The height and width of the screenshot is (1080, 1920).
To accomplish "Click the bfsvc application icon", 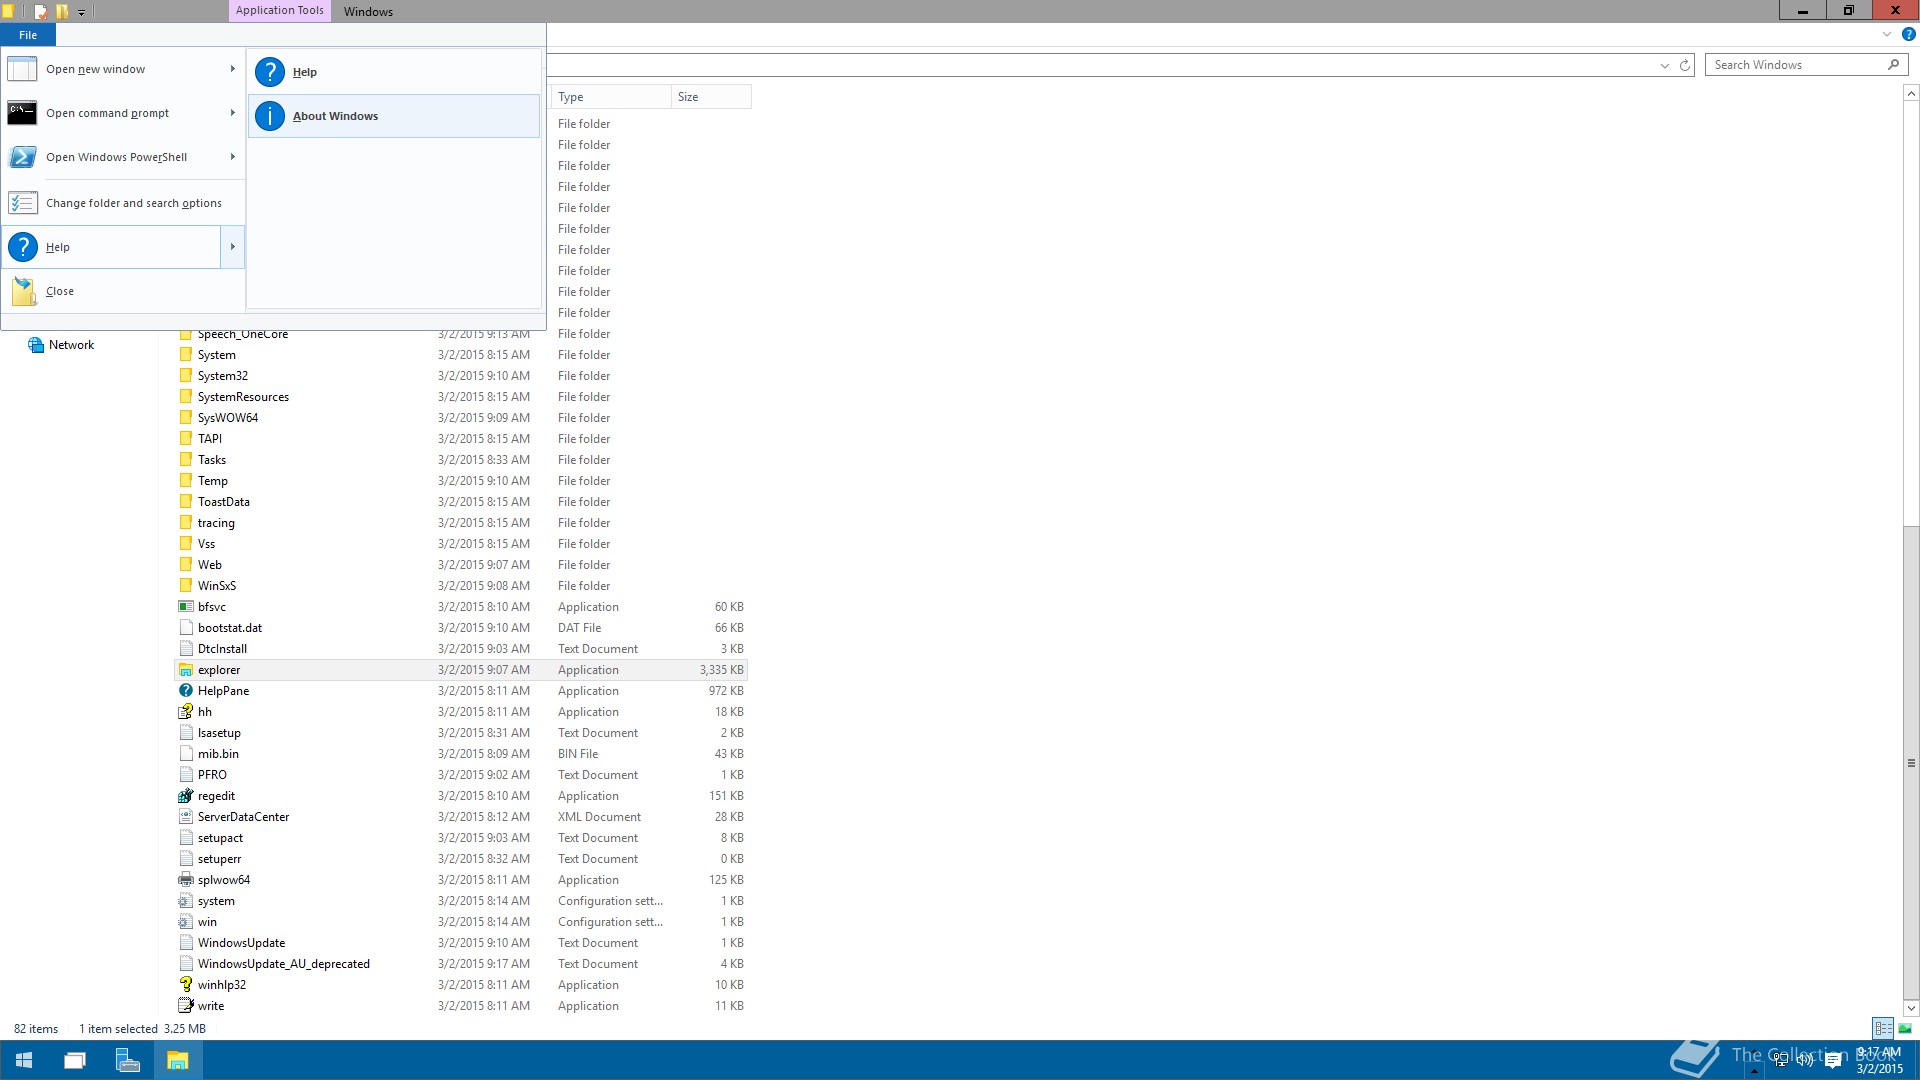I will pos(185,606).
